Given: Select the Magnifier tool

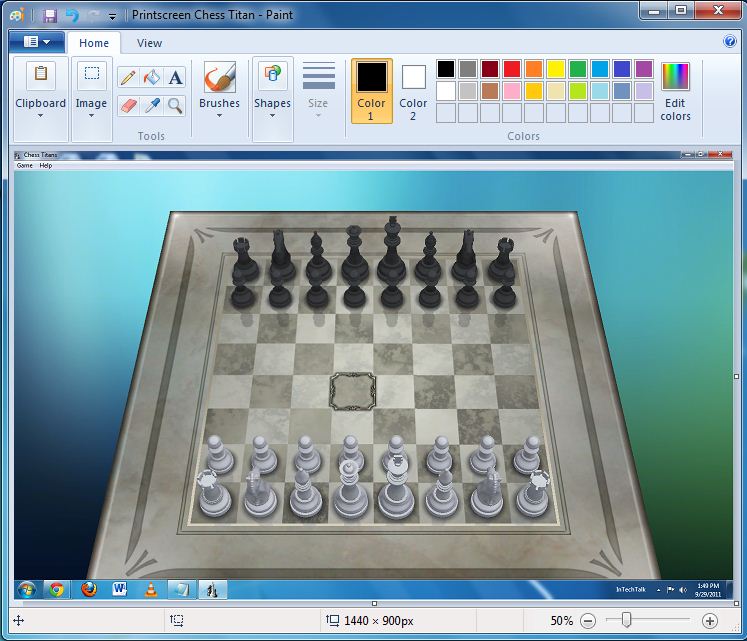Looking at the screenshot, I should point(175,105).
